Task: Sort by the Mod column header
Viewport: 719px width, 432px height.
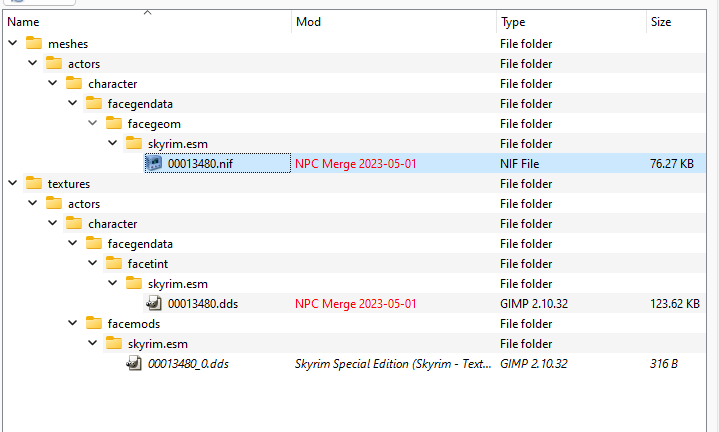Action: (394, 22)
